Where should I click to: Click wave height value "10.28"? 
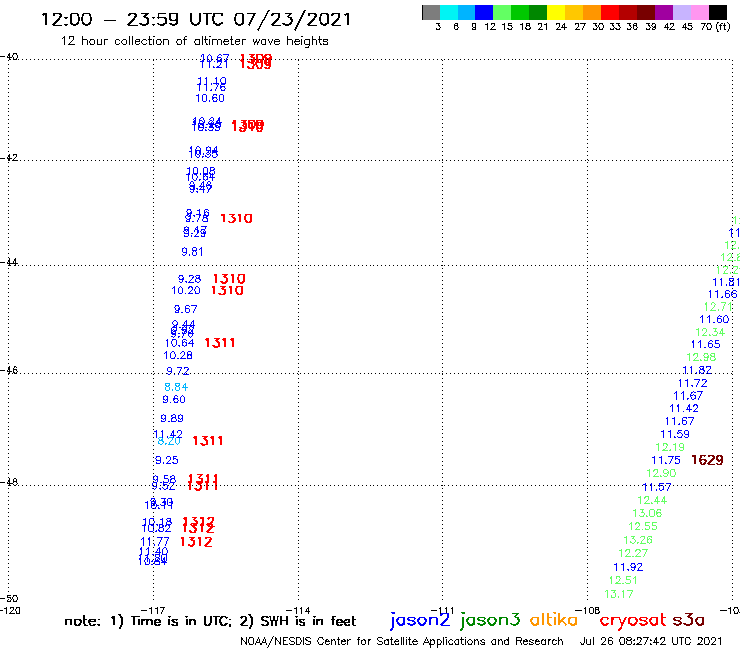(x=178, y=355)
